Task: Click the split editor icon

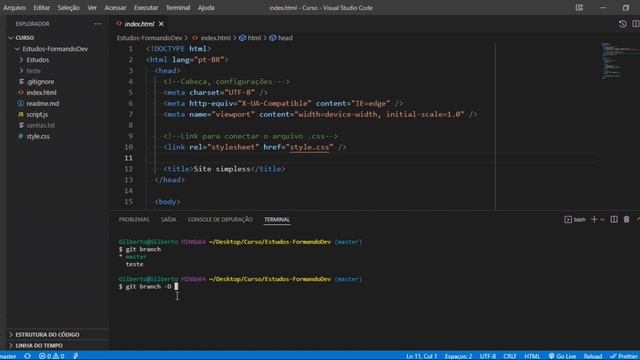Action: pos(636,24)
